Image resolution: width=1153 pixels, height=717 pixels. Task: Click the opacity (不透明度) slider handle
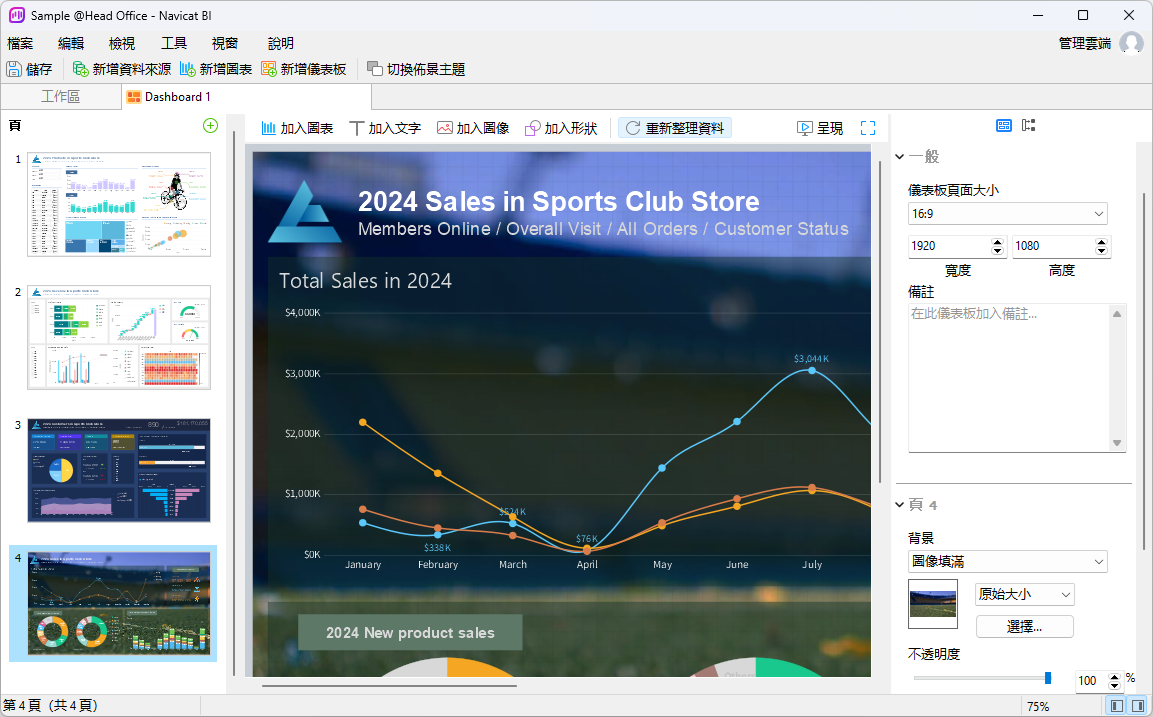click(x=1048, y=678)
